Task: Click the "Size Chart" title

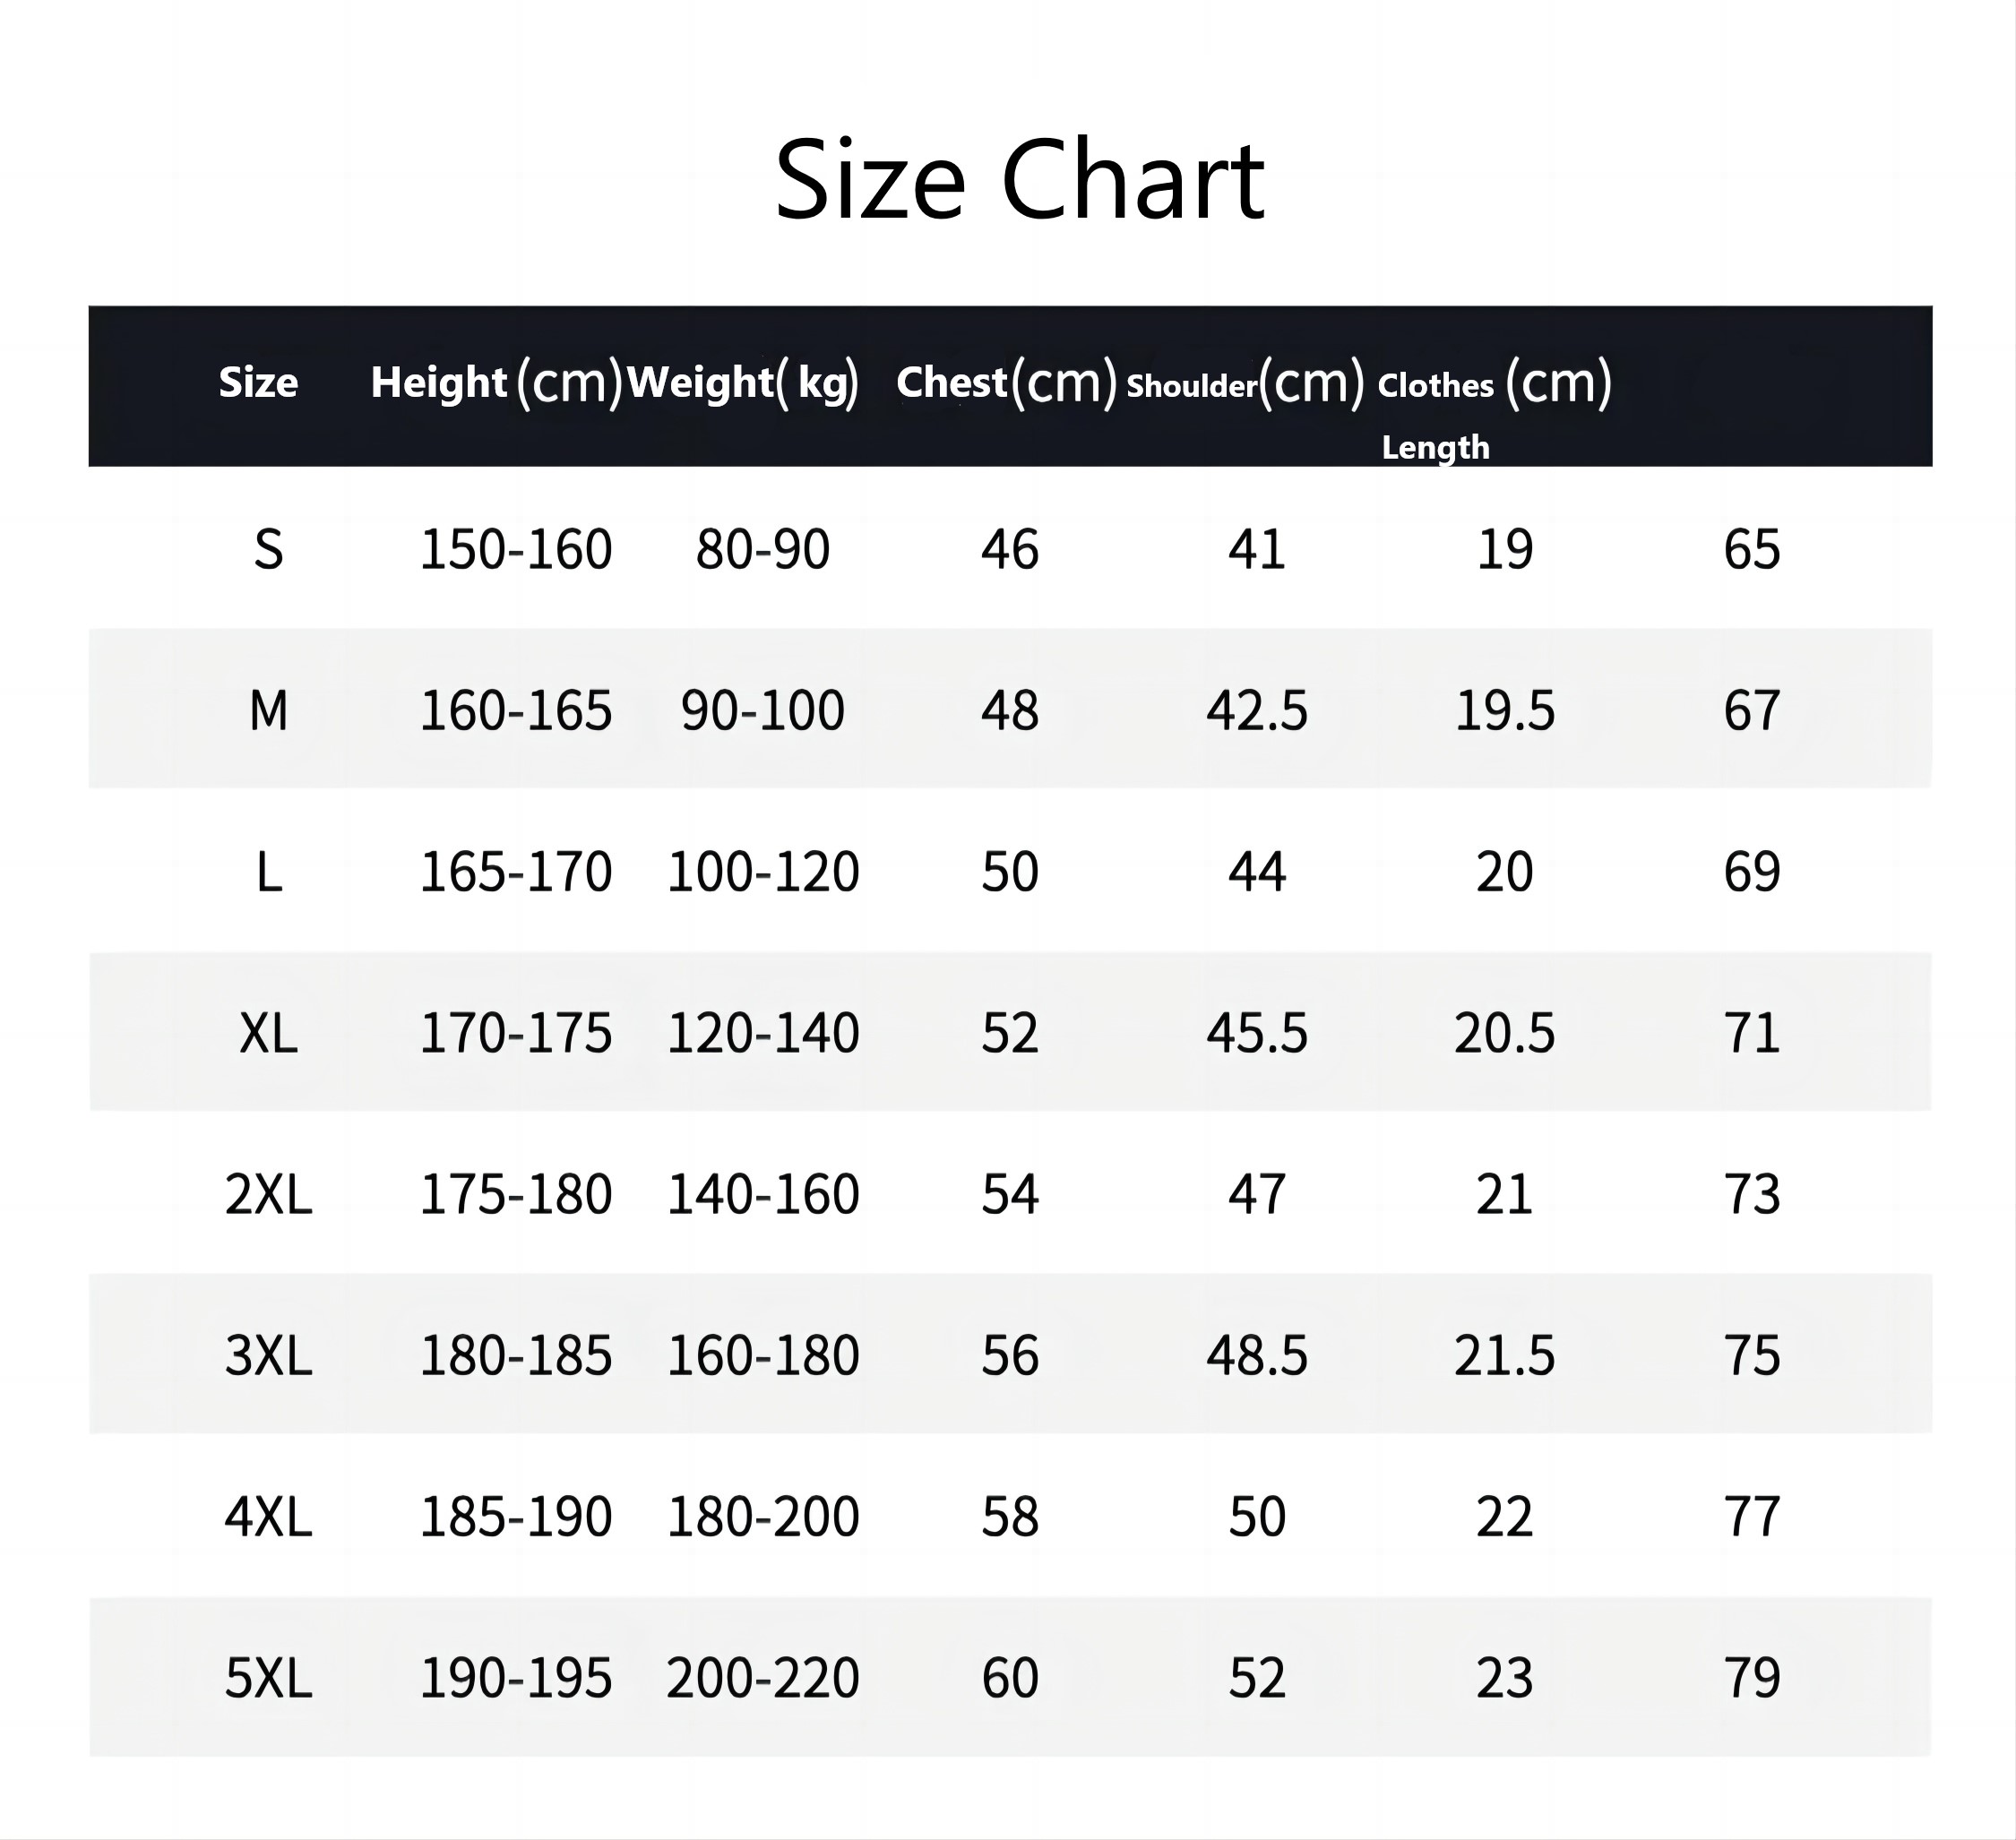Action: click(x=1019, y=181)
